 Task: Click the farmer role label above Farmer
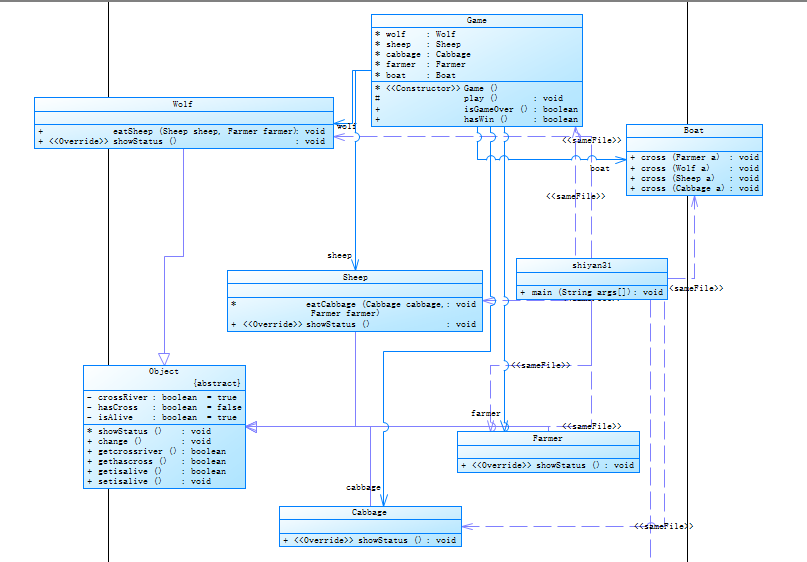[485, 413]
